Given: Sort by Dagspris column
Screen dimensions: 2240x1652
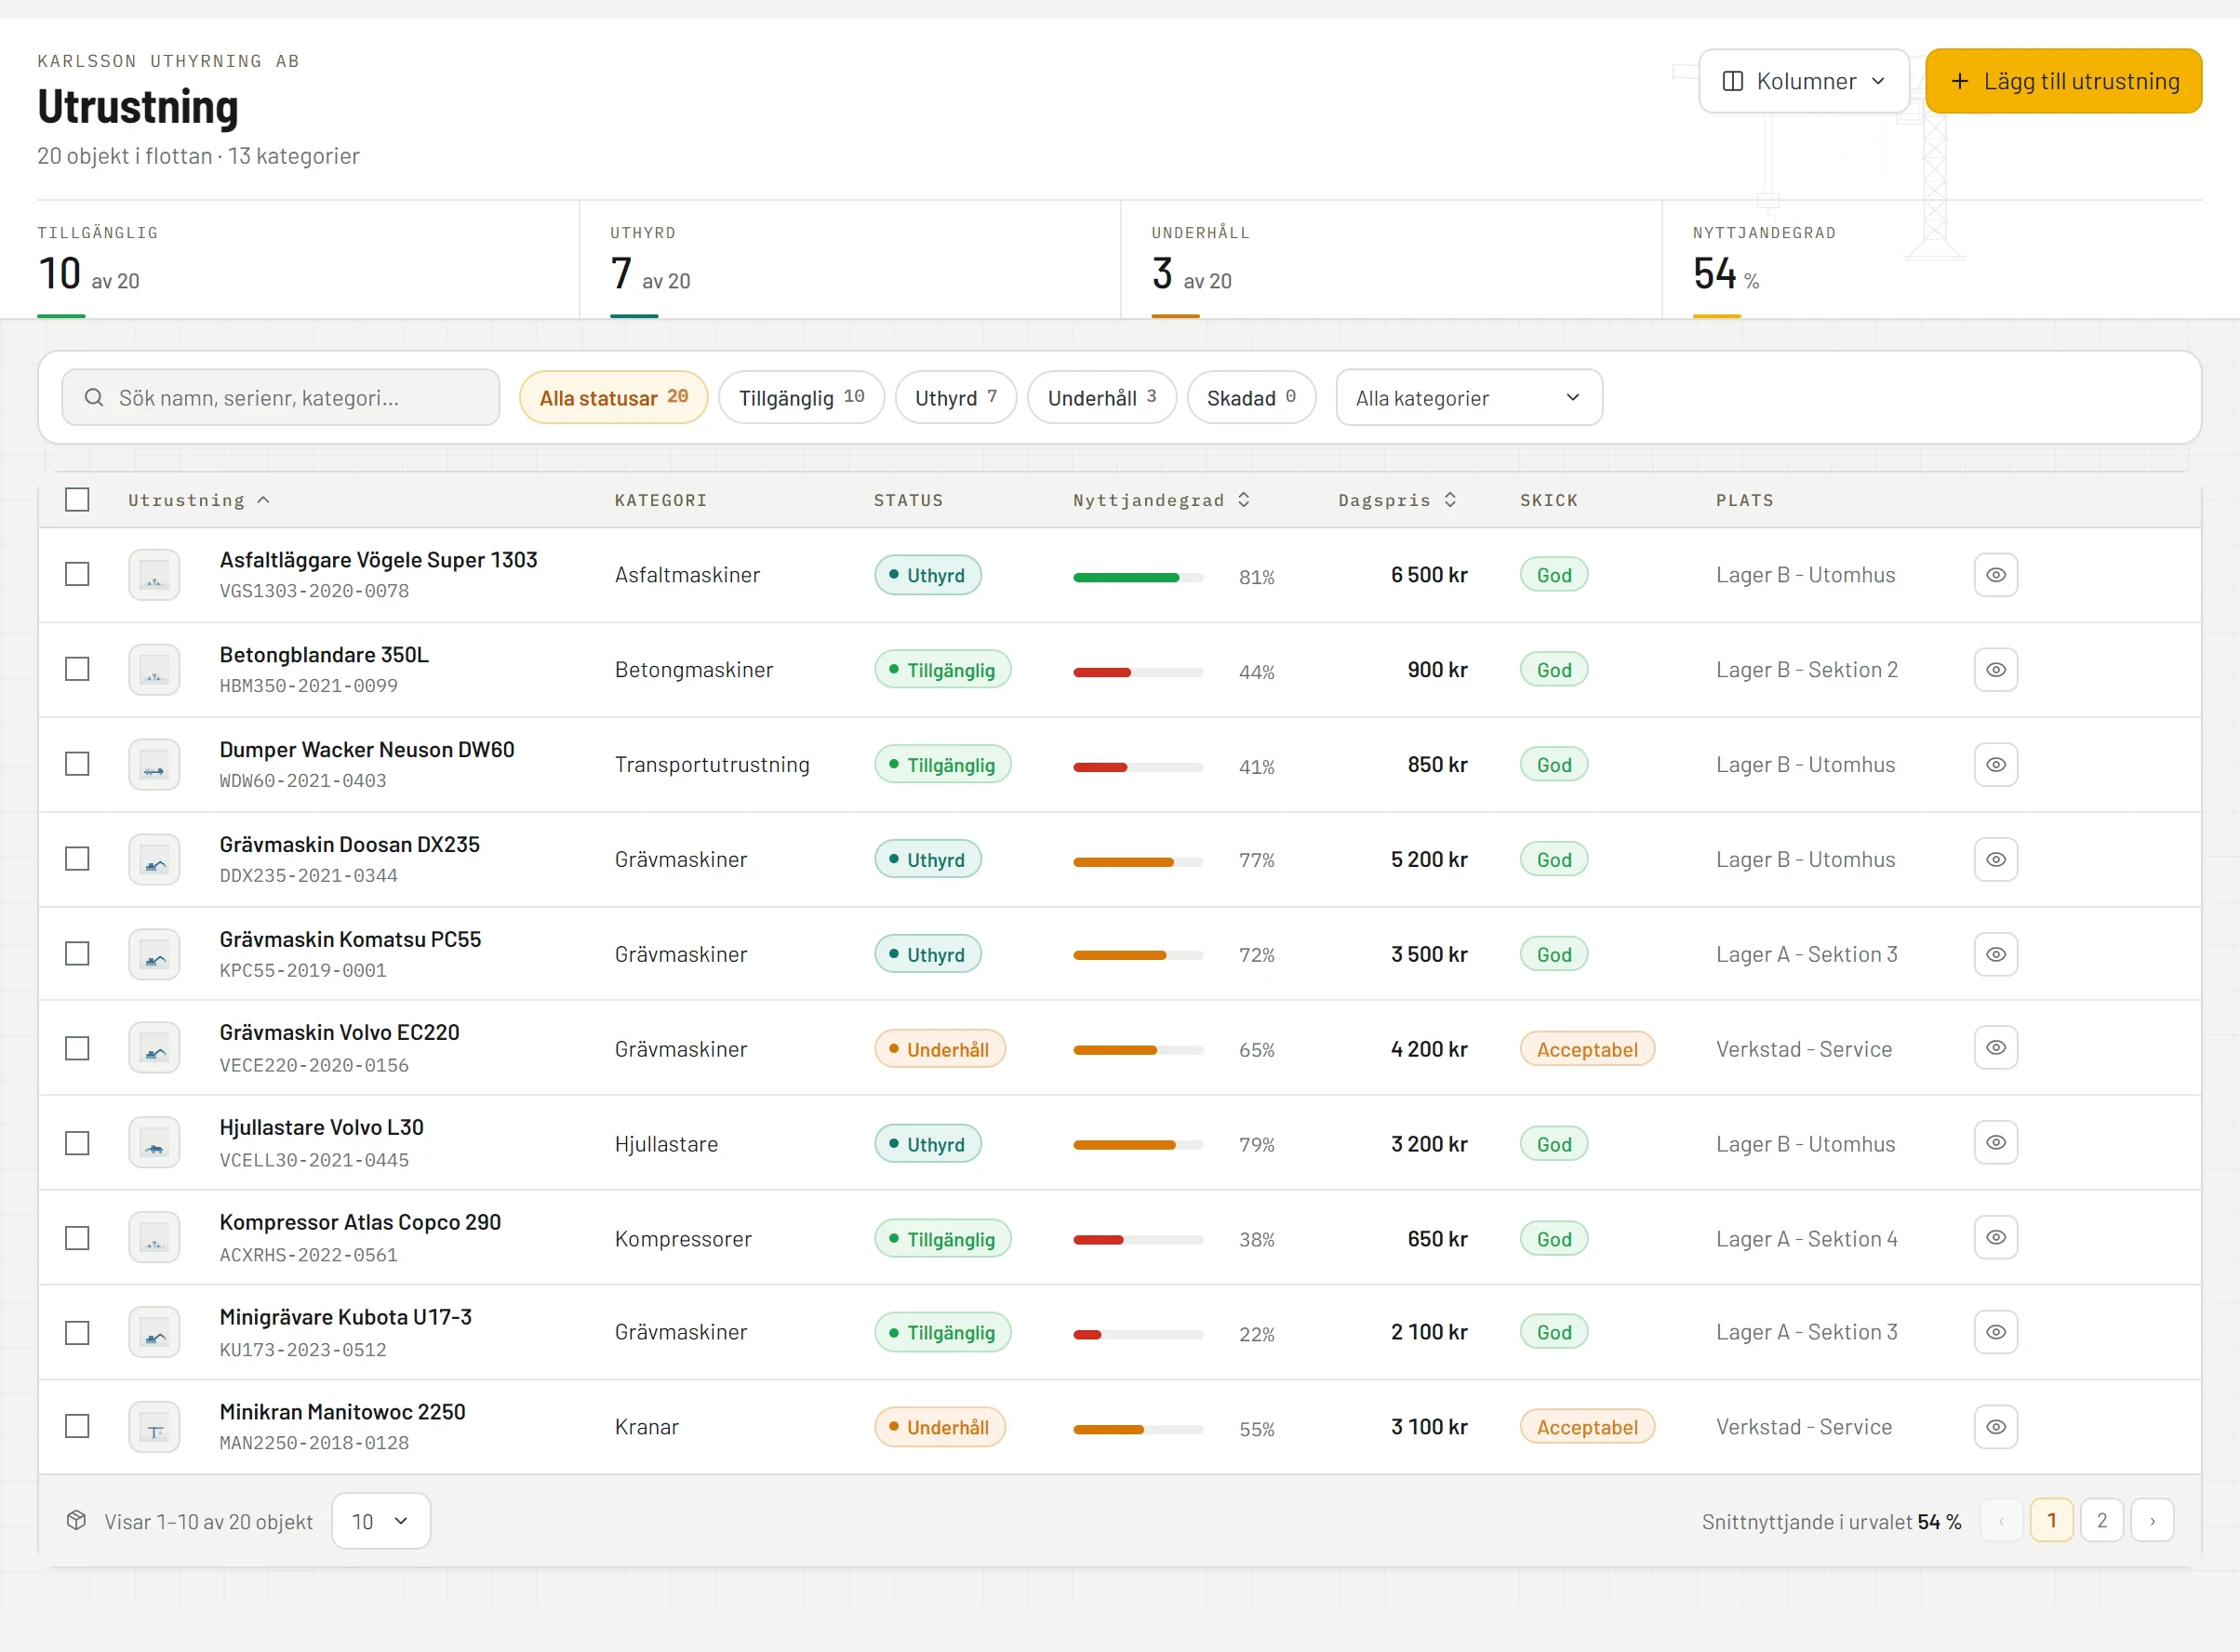Looking at the screenshot, I should click(1397, 500).
